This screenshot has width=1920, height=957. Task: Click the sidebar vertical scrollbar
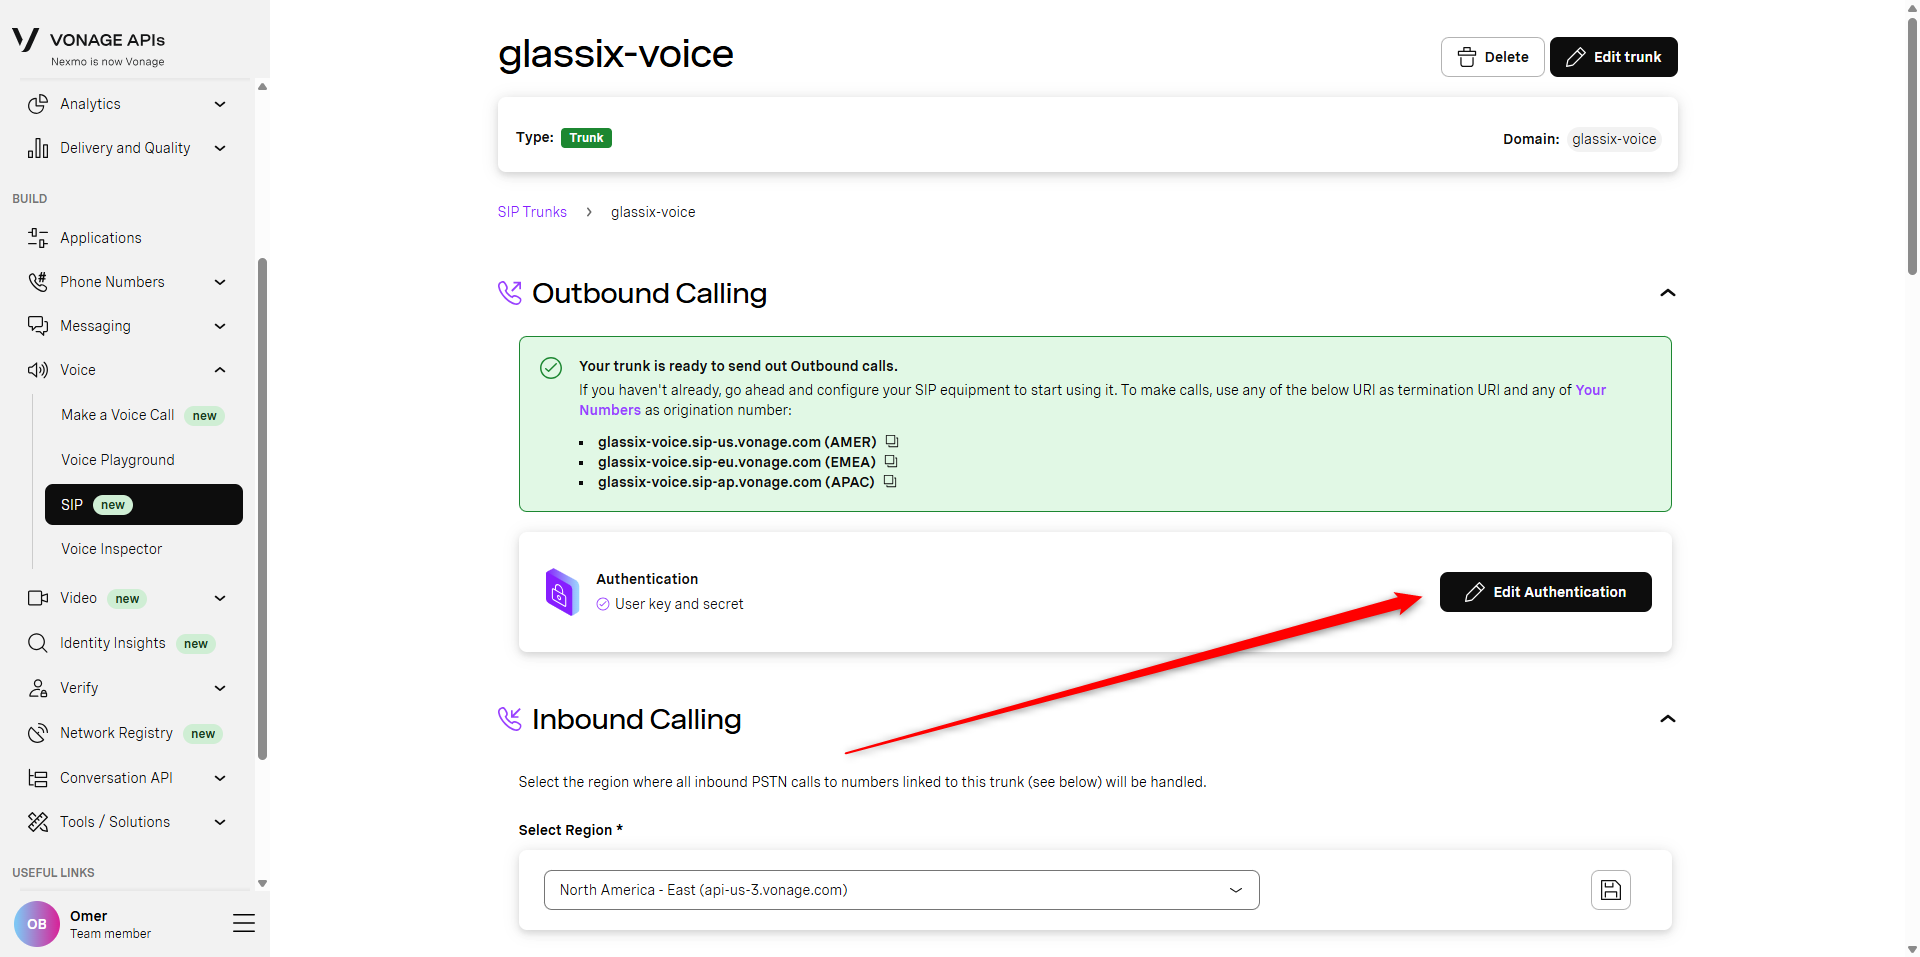click(262, 508)
